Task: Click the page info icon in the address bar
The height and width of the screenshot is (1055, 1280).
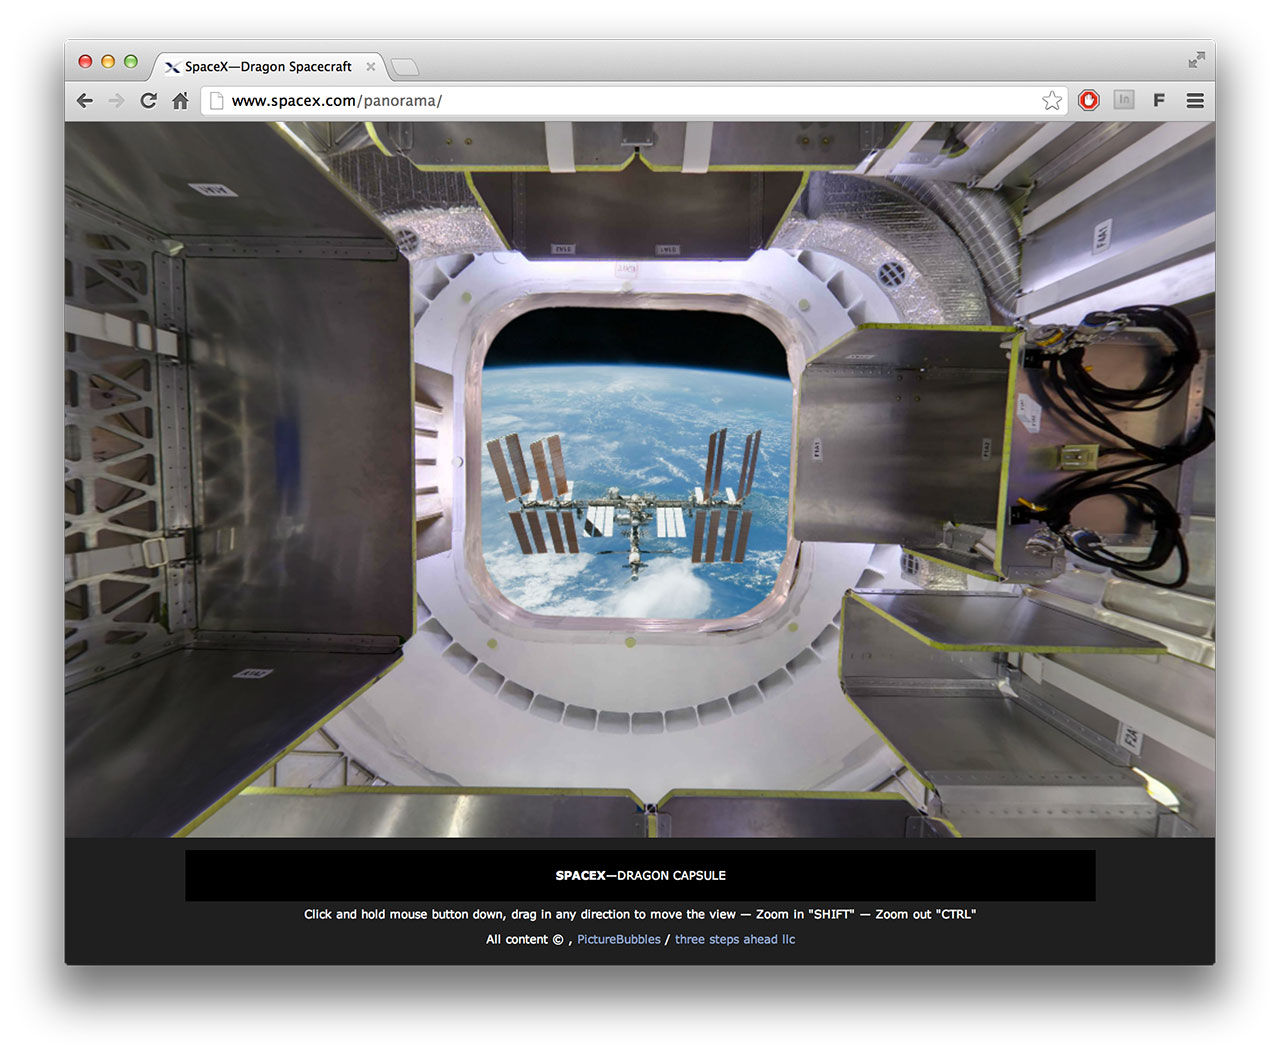Action: (216, 101)
